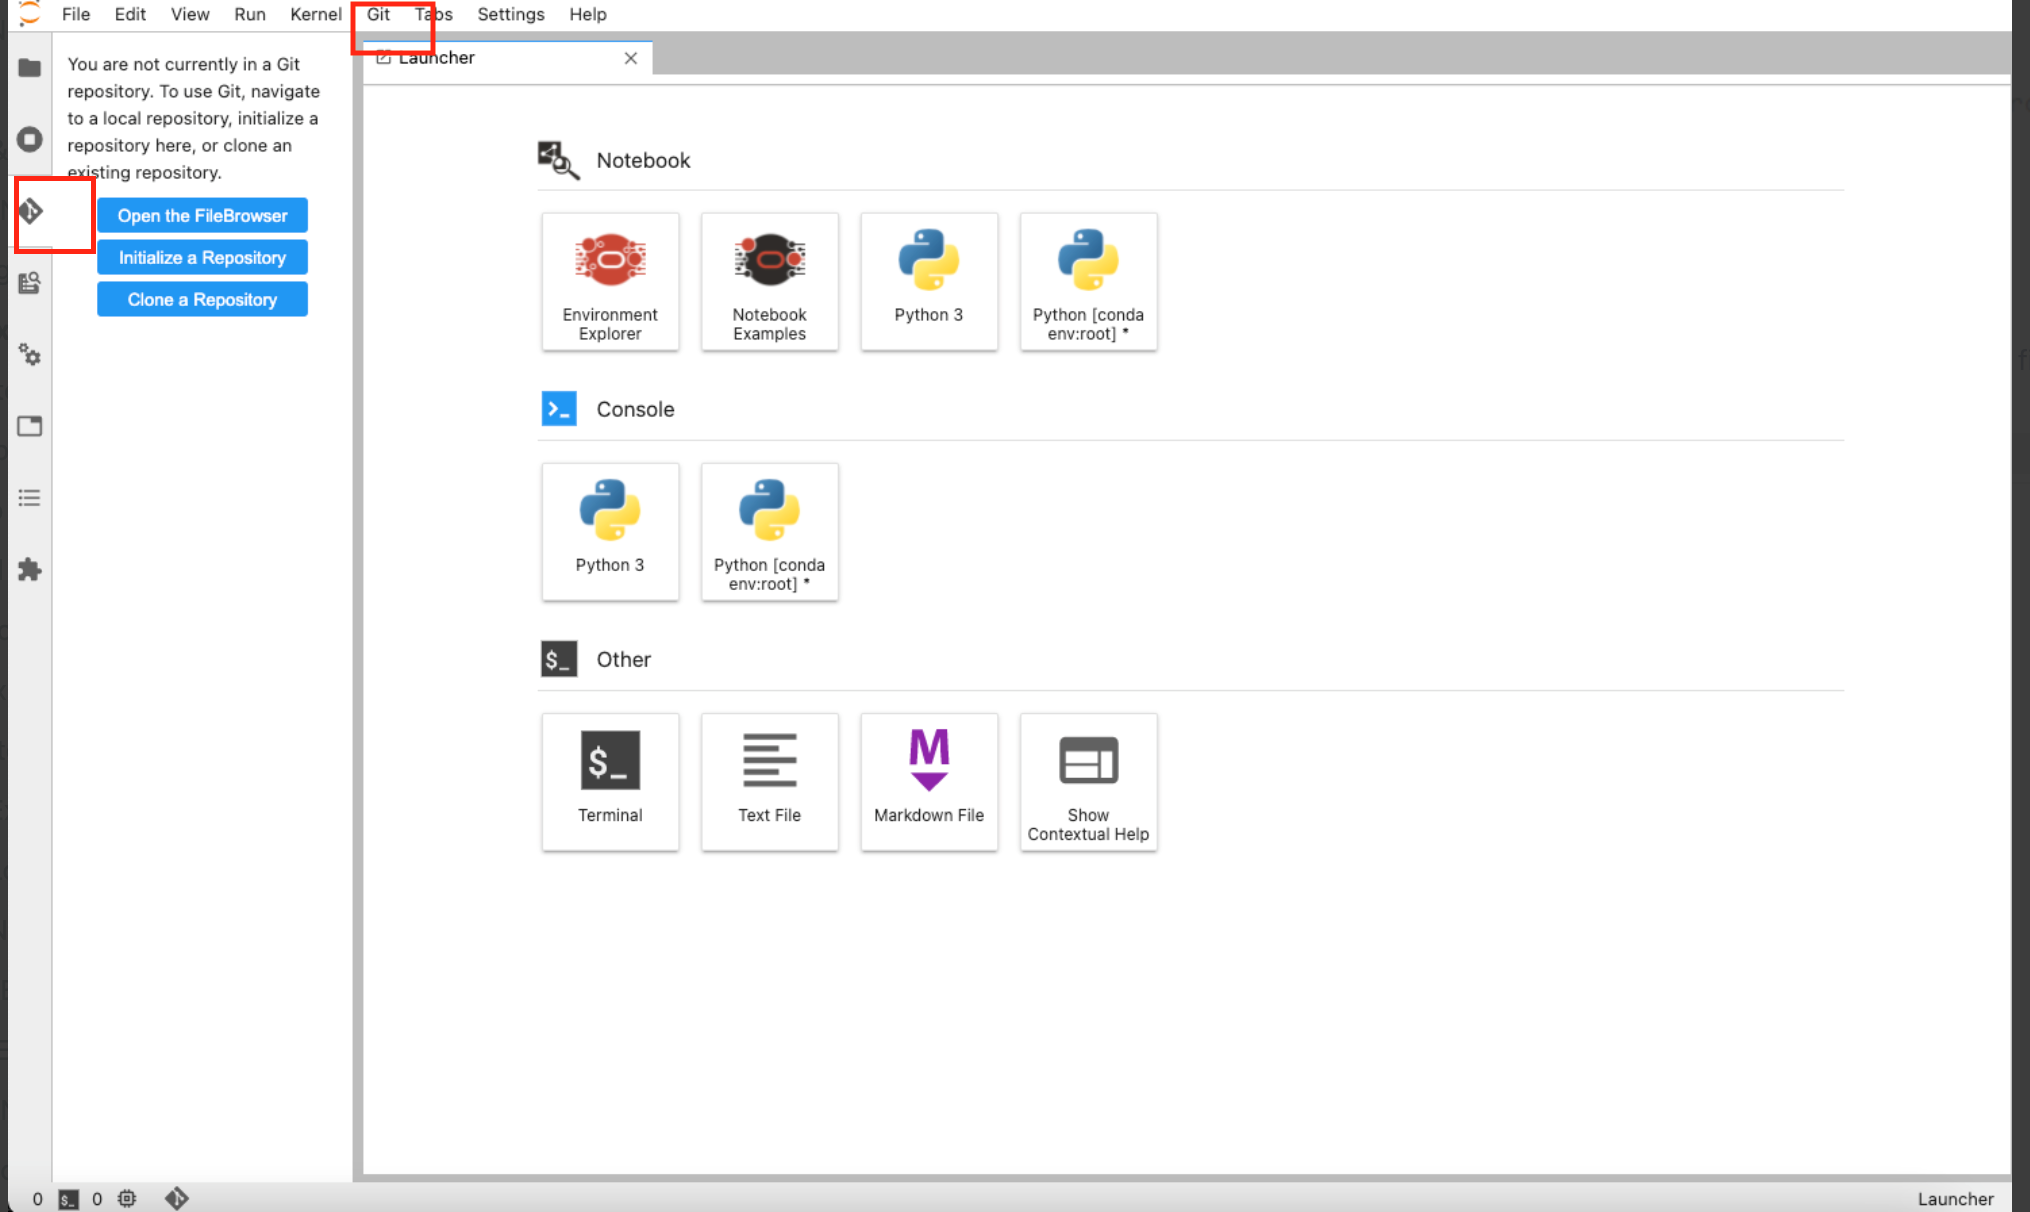This screenshot has height=1212, width=2030.
Task: Create a new Markdown File
Action: 928,781
